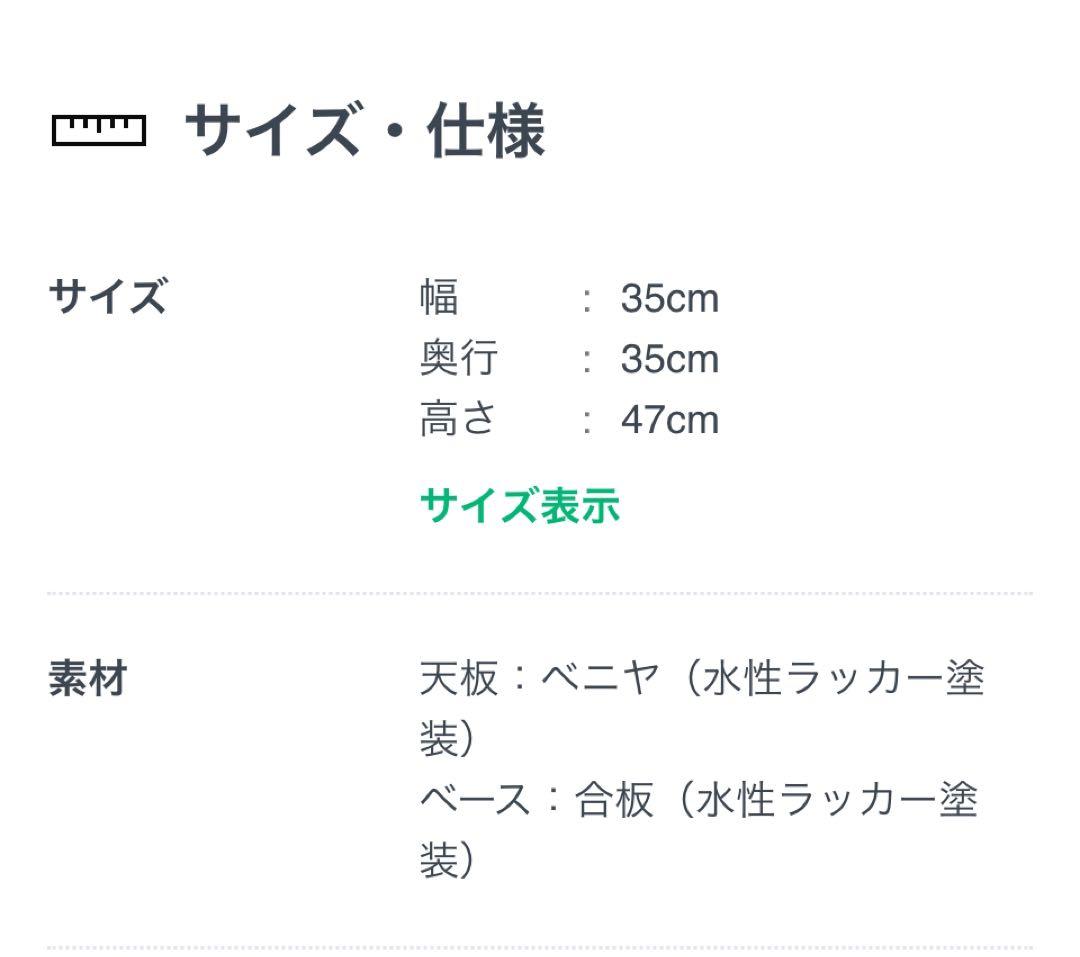Click the 35cm value beside 奥行

coord(669,359)
